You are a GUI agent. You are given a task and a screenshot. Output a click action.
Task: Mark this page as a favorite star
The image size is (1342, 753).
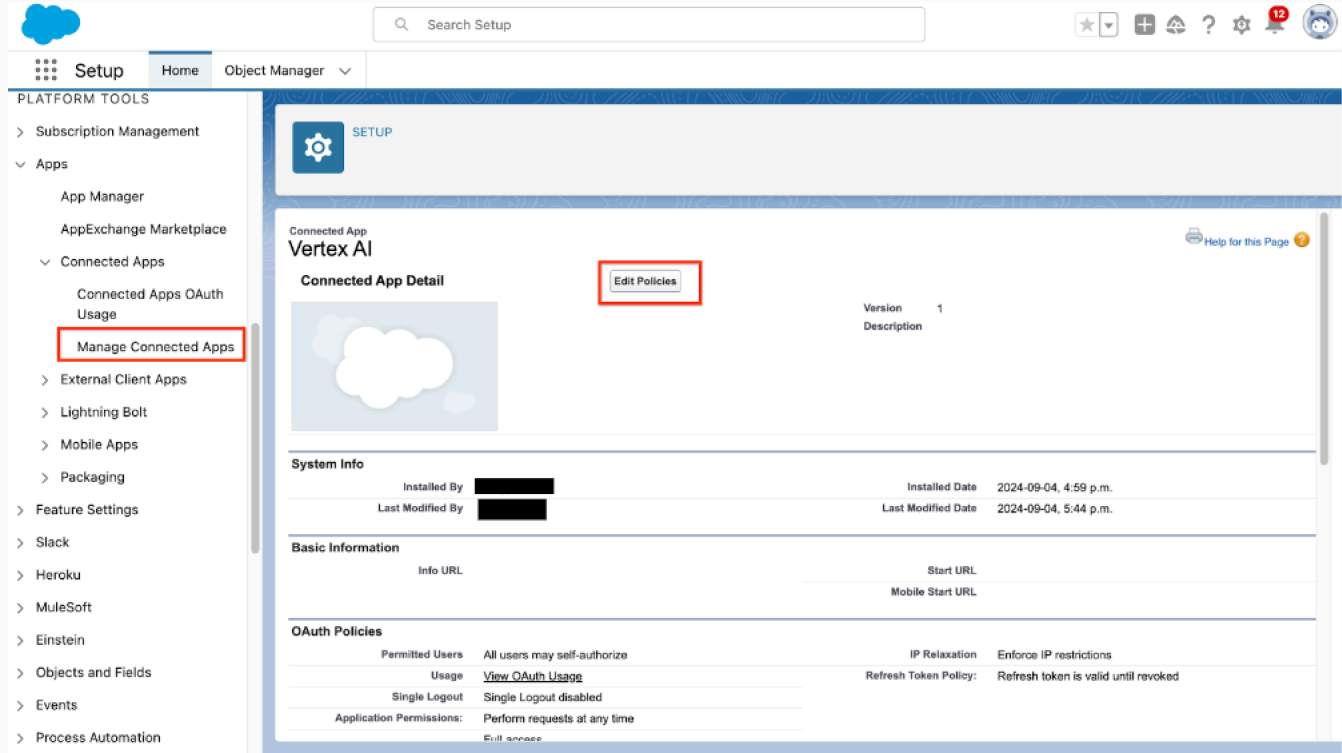pyautogui.click(x=1087, y=24)
